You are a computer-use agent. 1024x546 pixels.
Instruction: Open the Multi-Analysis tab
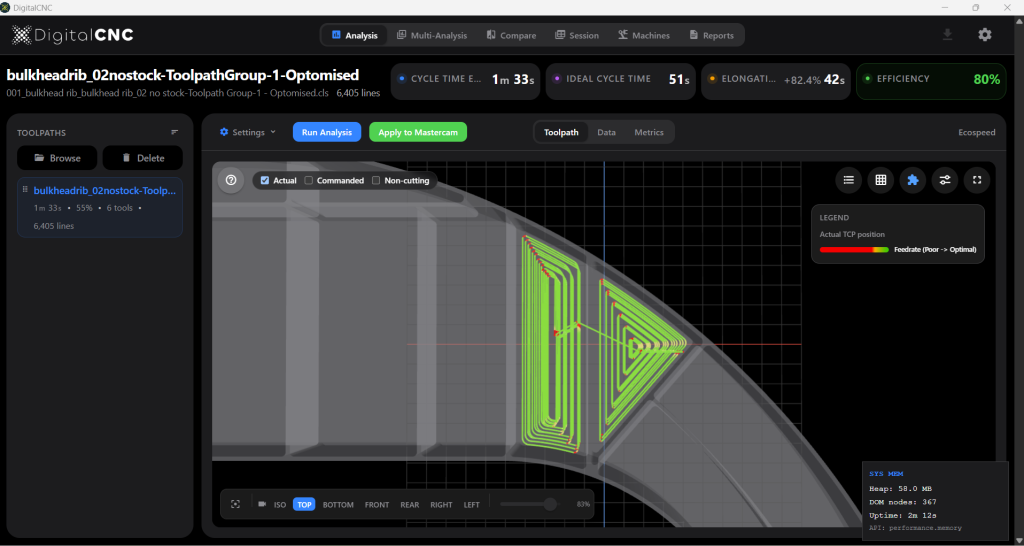(432, 35)
